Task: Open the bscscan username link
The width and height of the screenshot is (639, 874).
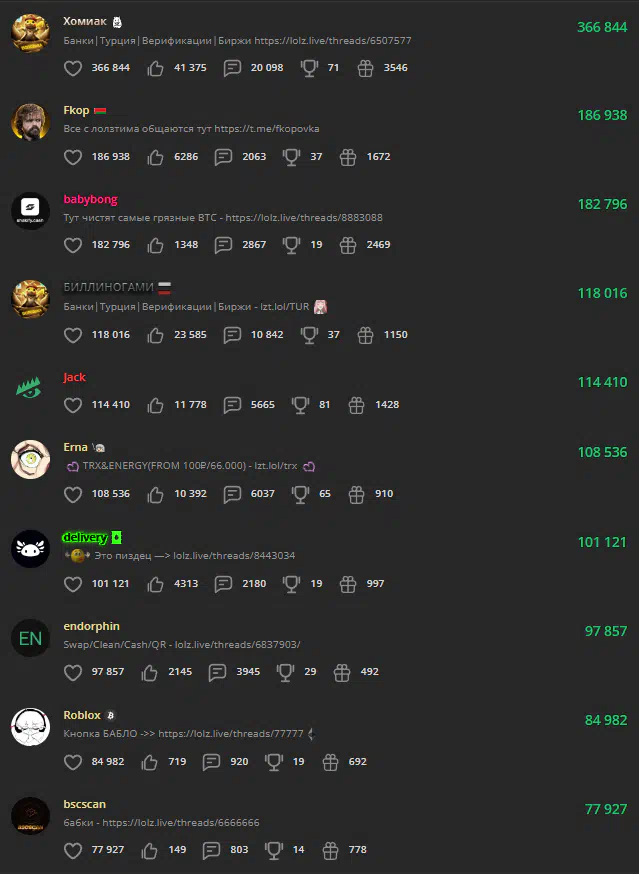Action: coord(85,804)
